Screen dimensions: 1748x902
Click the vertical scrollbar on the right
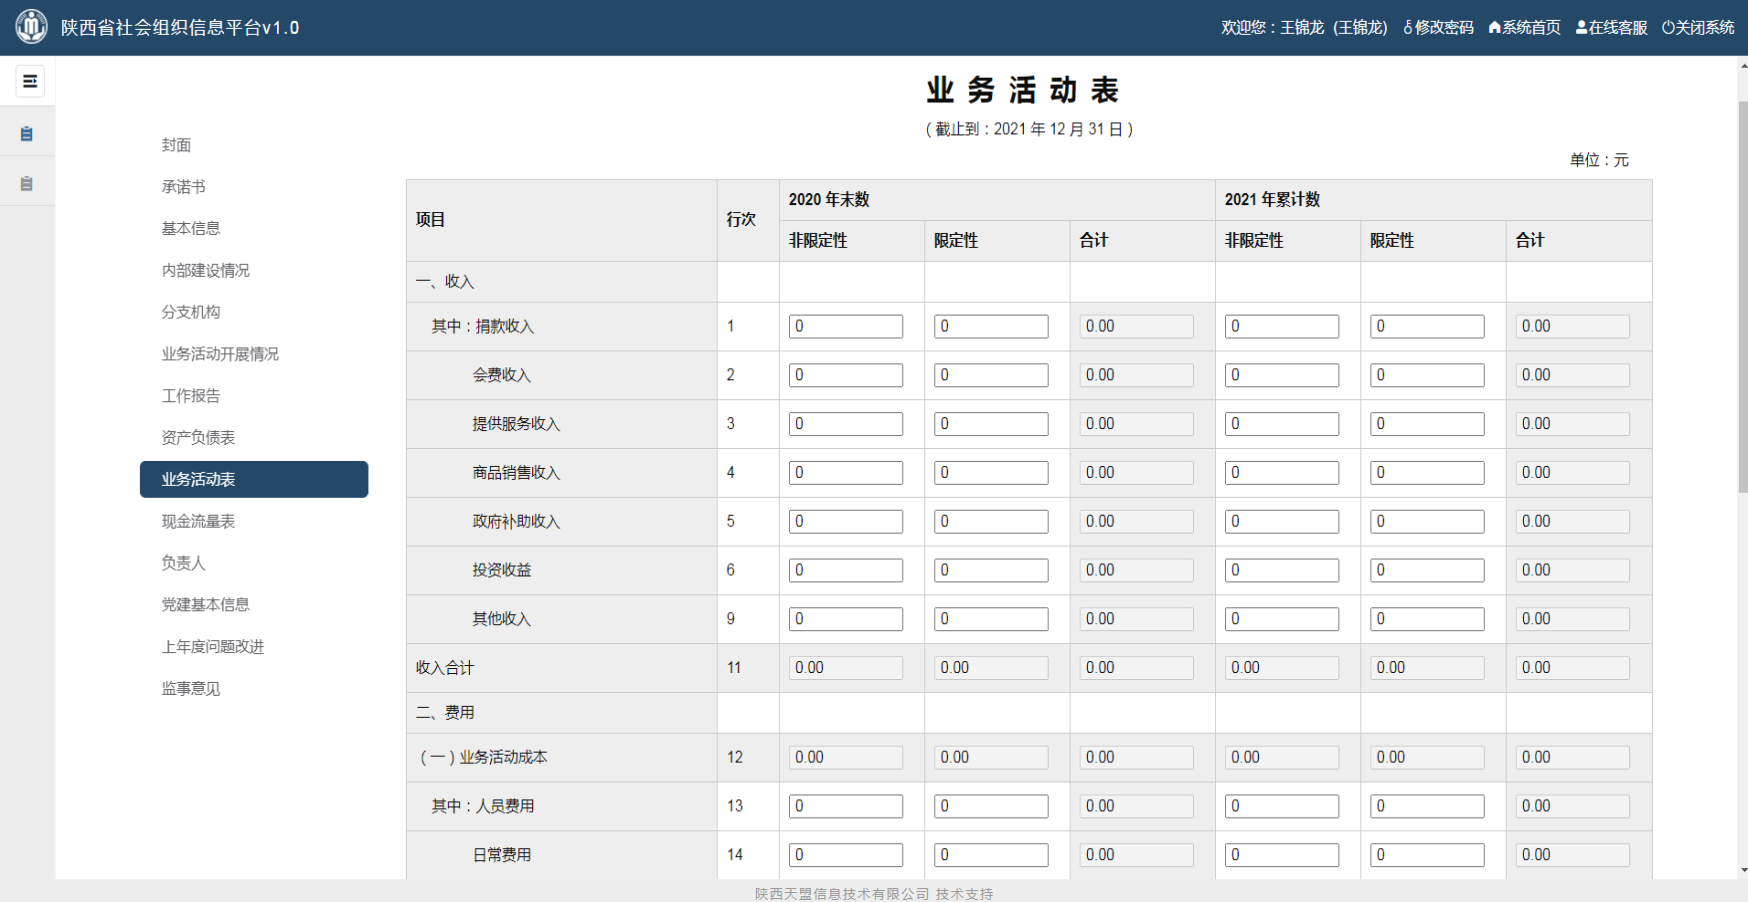point(1742,300)
